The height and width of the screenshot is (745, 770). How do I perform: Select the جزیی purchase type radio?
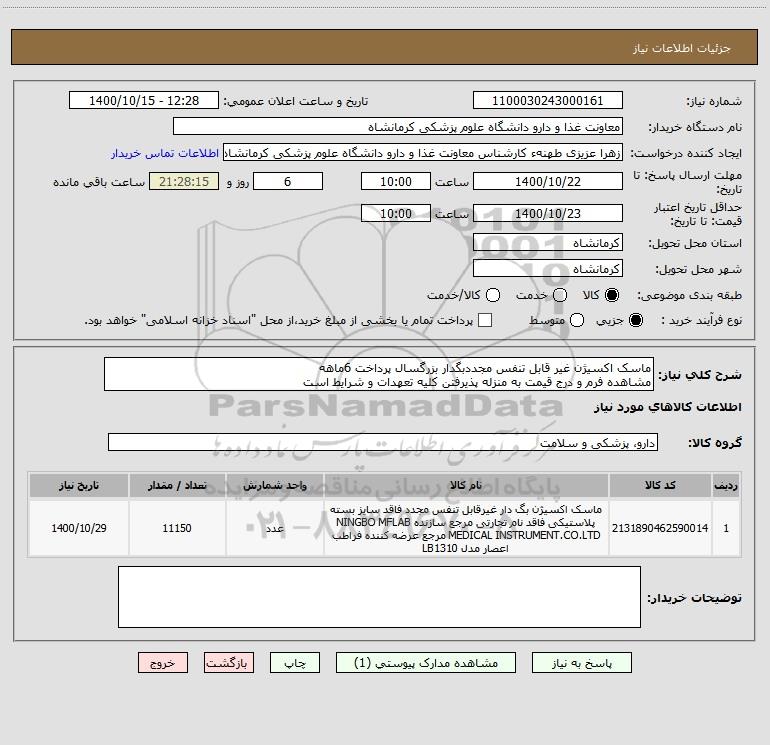pyautogui.click(x=635, y=320)
